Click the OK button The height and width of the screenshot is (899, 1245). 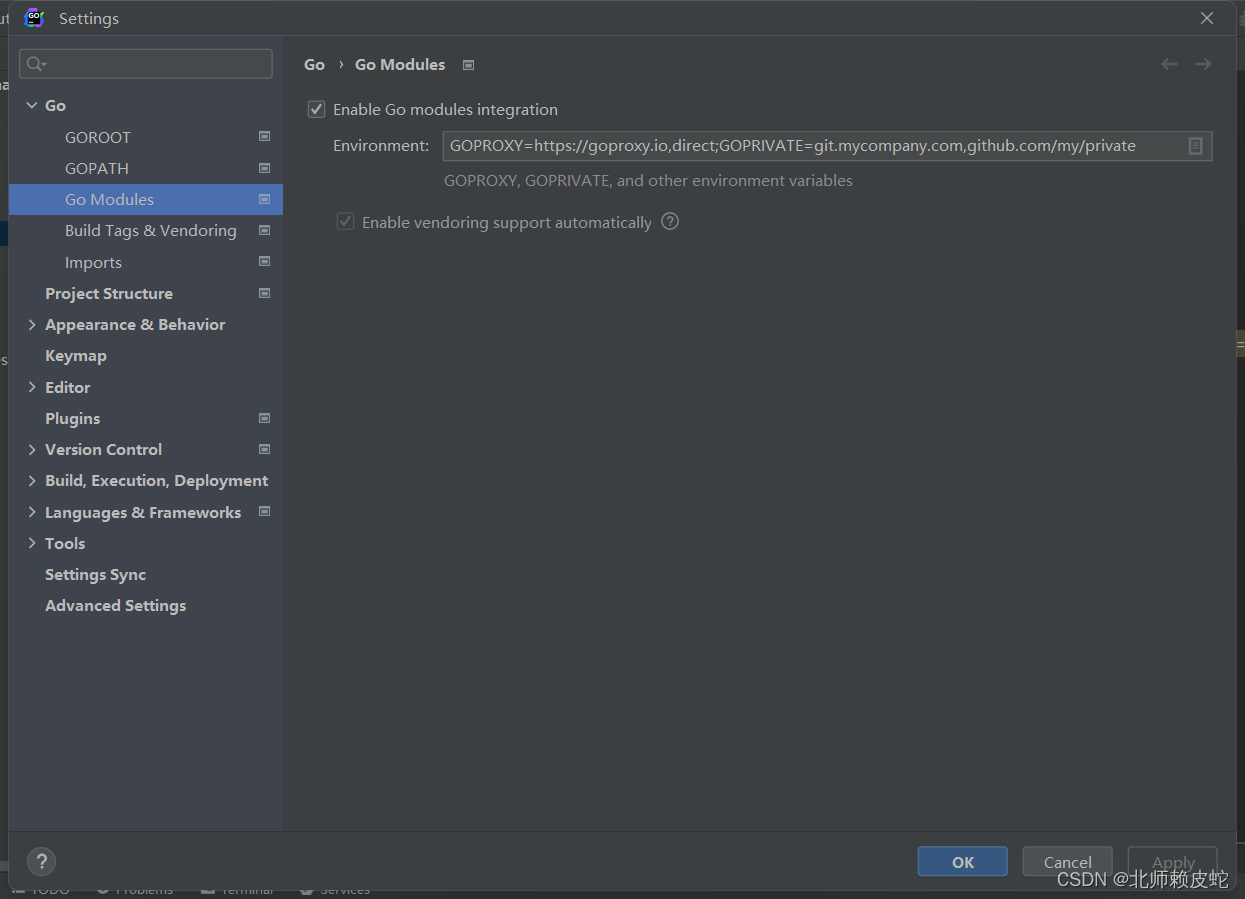click(x=962, y=862)
